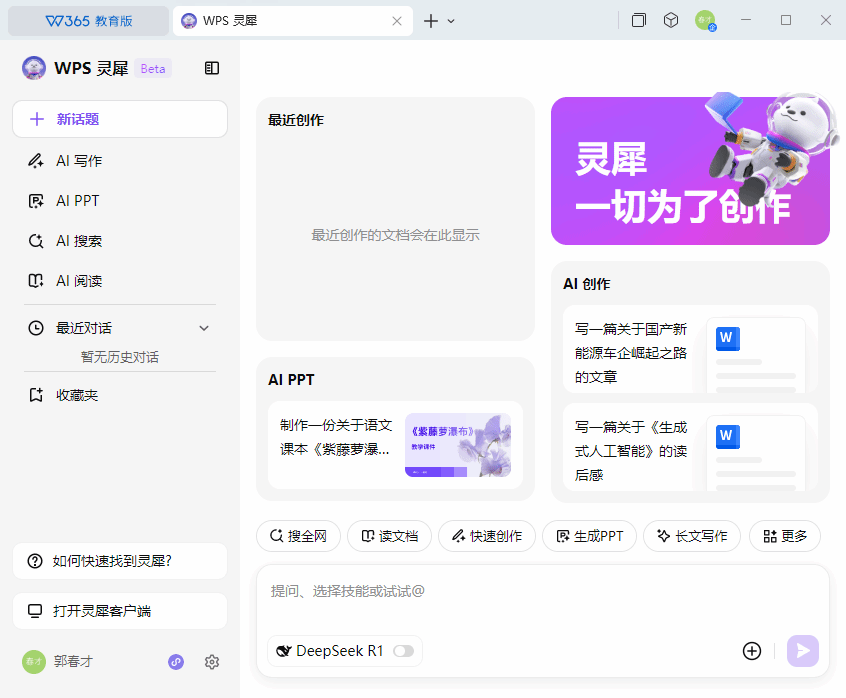Switch to the W365 教育版 tab
The image size is (846, 698).
(88, 21)
